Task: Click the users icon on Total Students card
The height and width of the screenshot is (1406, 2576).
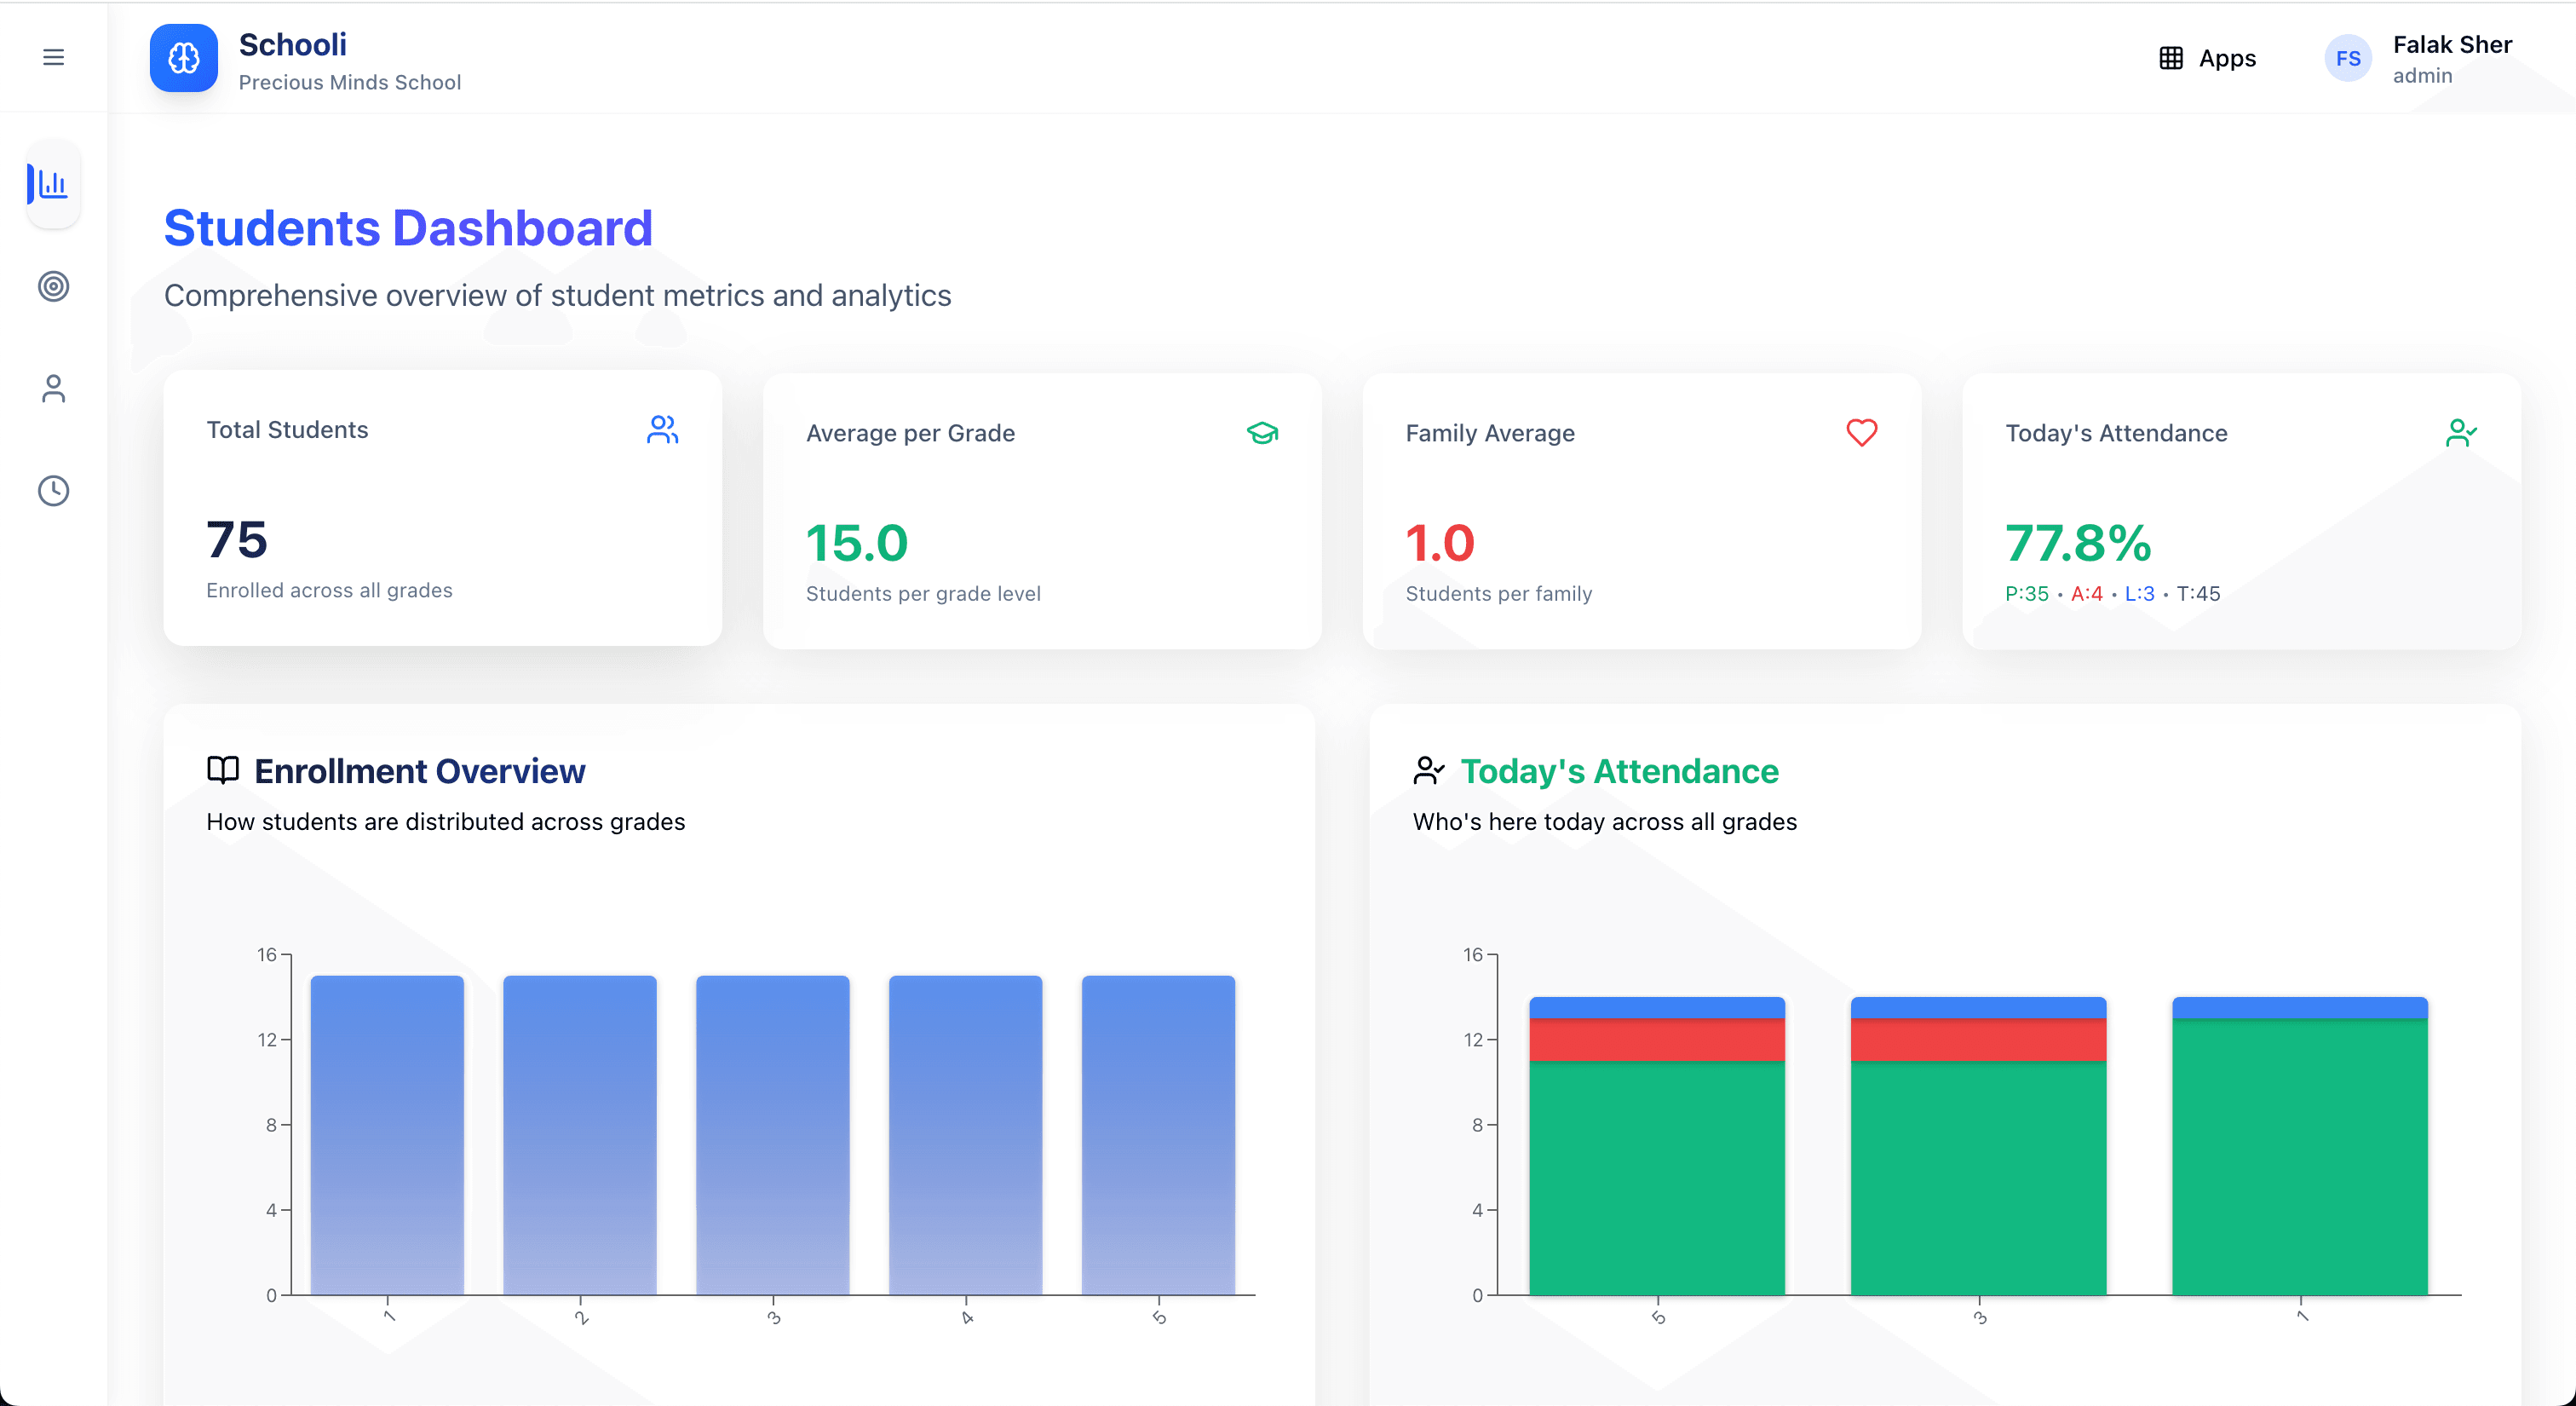Action: 662,431
